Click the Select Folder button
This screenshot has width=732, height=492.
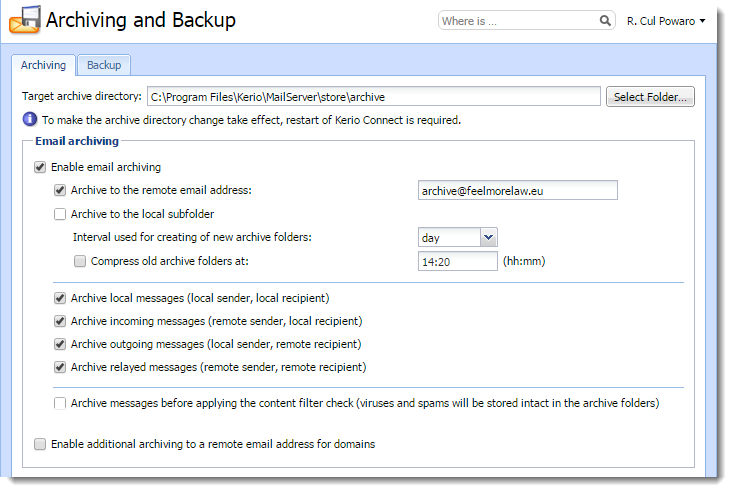click(x=650, y=97)
